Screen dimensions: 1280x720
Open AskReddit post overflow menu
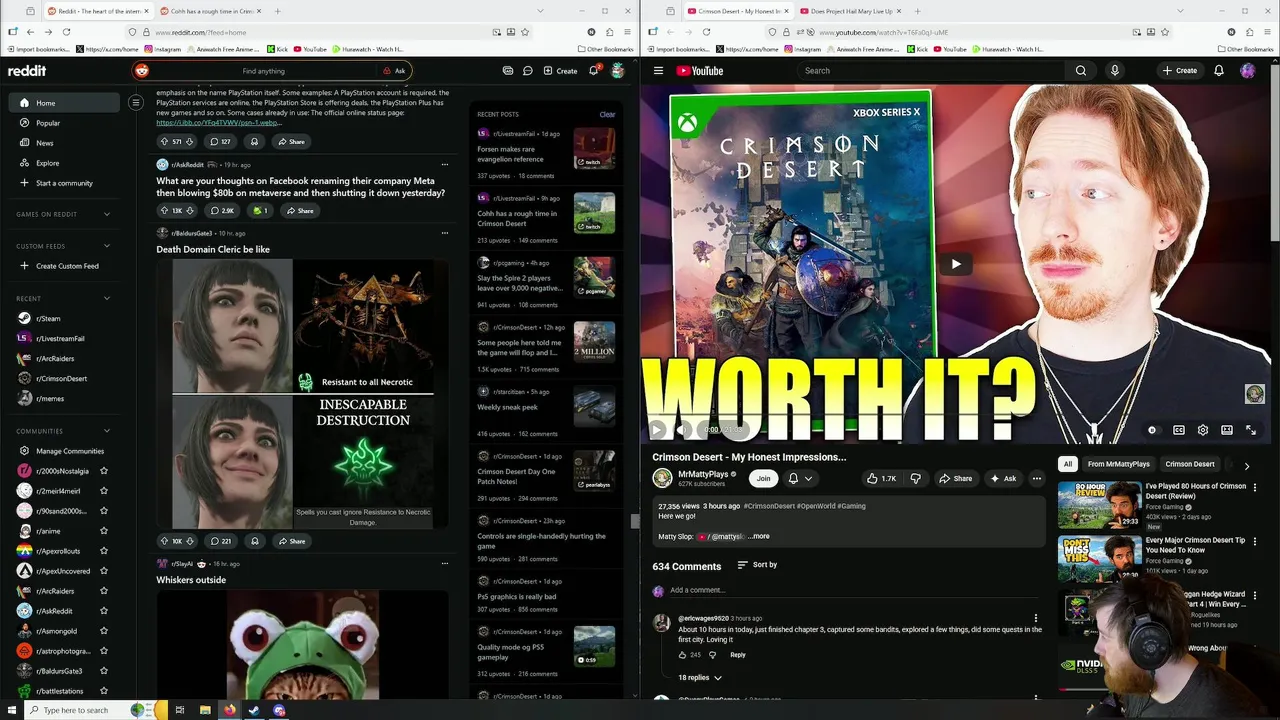click(x=445, y=165)
